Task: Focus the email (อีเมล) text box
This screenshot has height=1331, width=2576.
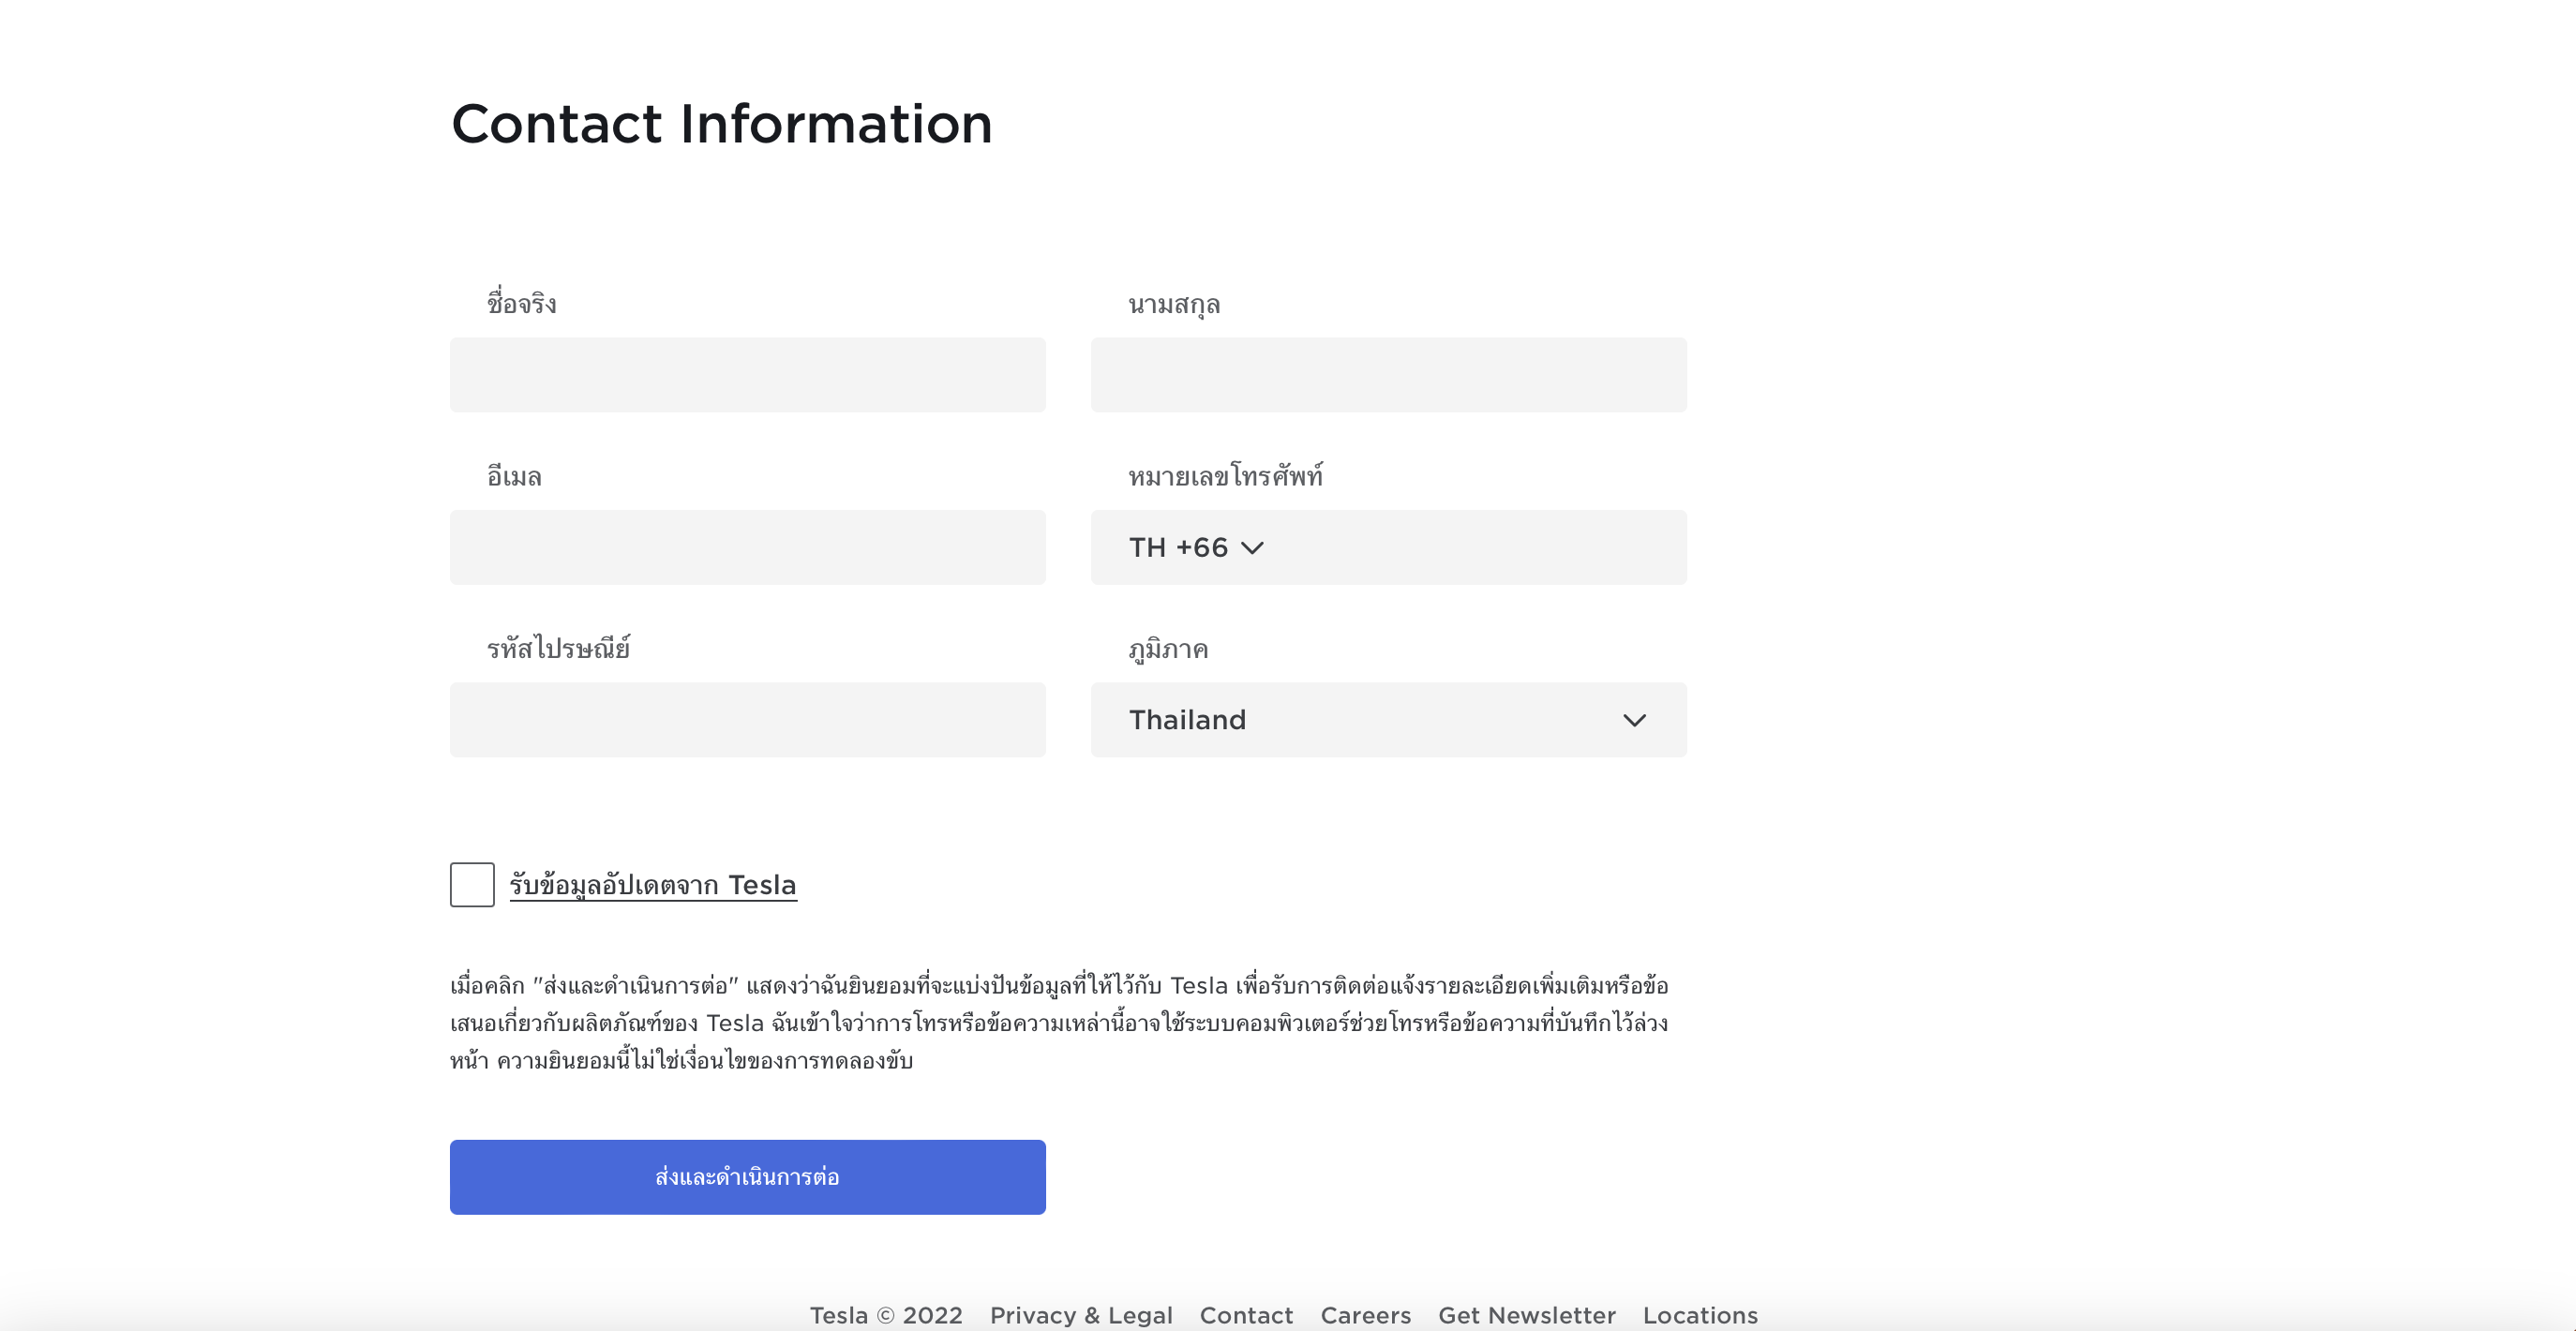Action: tap(747, 547)
